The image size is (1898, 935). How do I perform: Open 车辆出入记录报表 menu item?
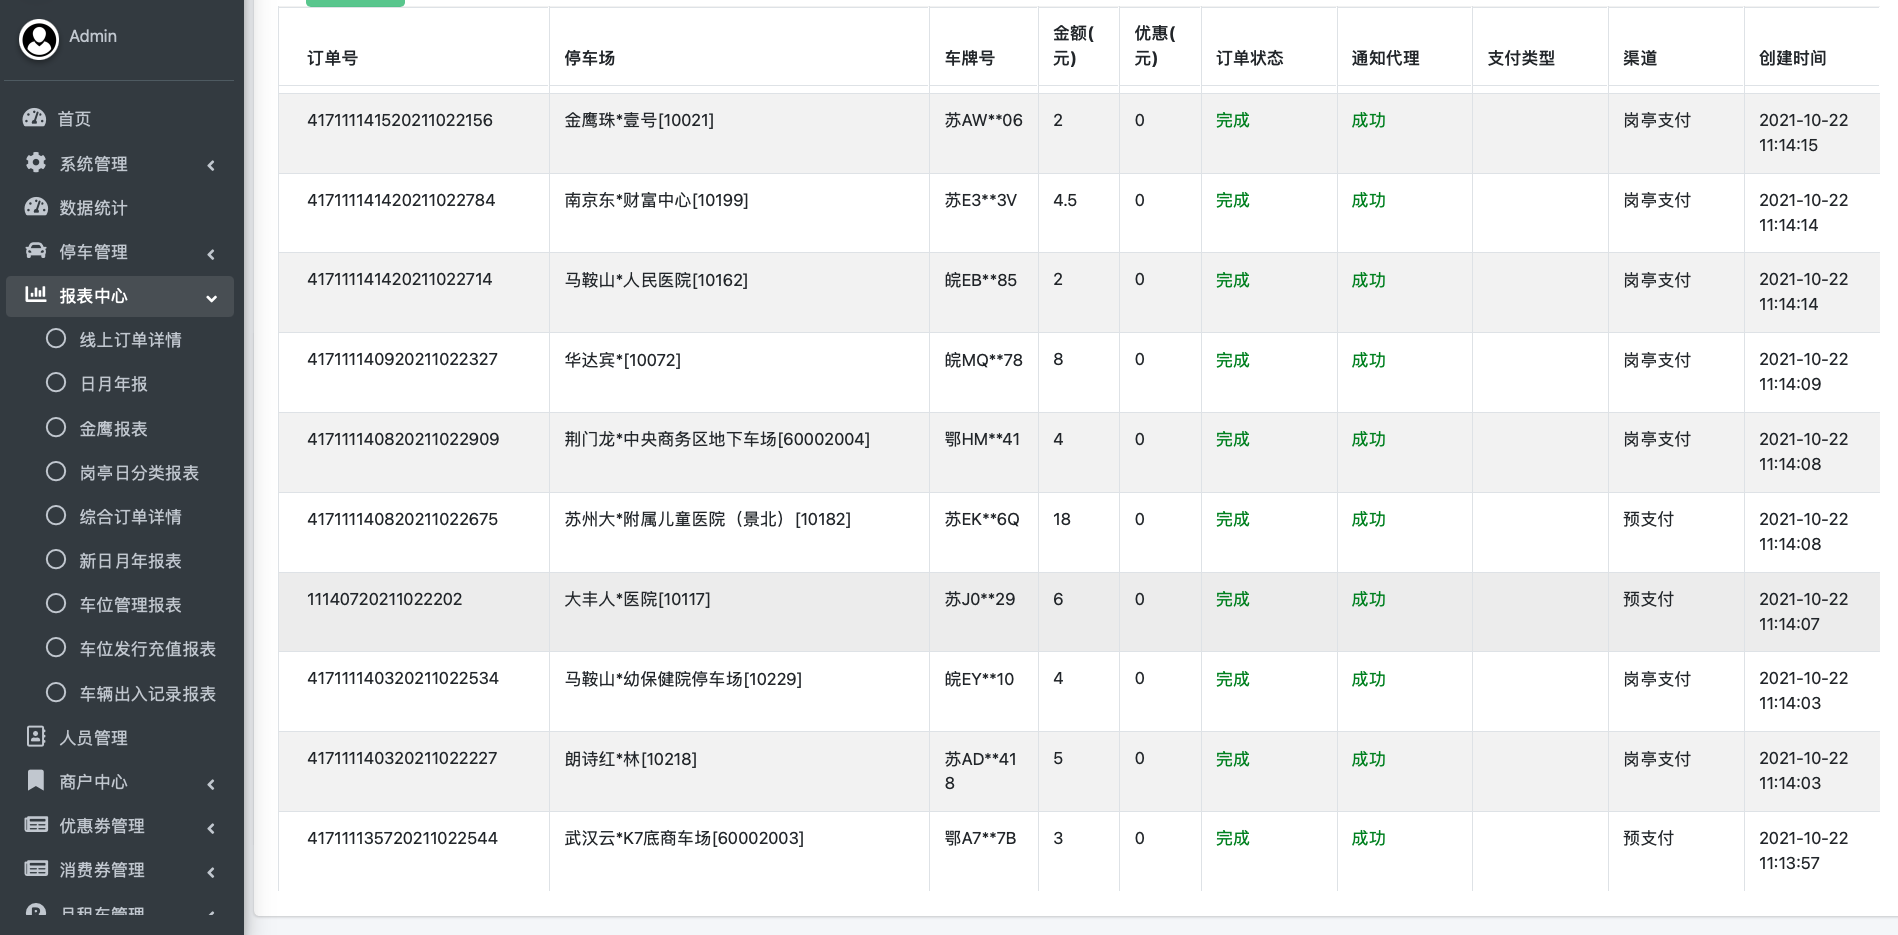click(x=147, y=694)
